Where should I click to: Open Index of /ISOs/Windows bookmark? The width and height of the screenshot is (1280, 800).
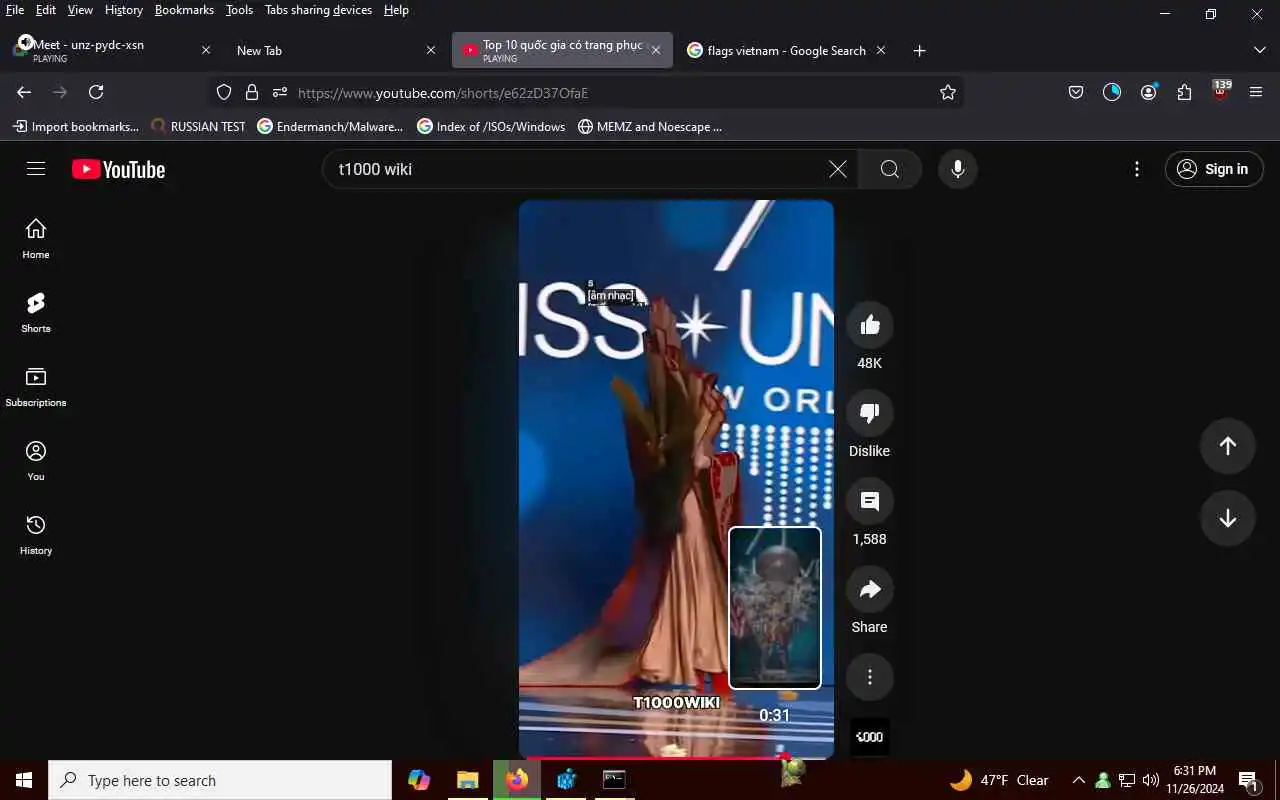[x=491, y=127]
